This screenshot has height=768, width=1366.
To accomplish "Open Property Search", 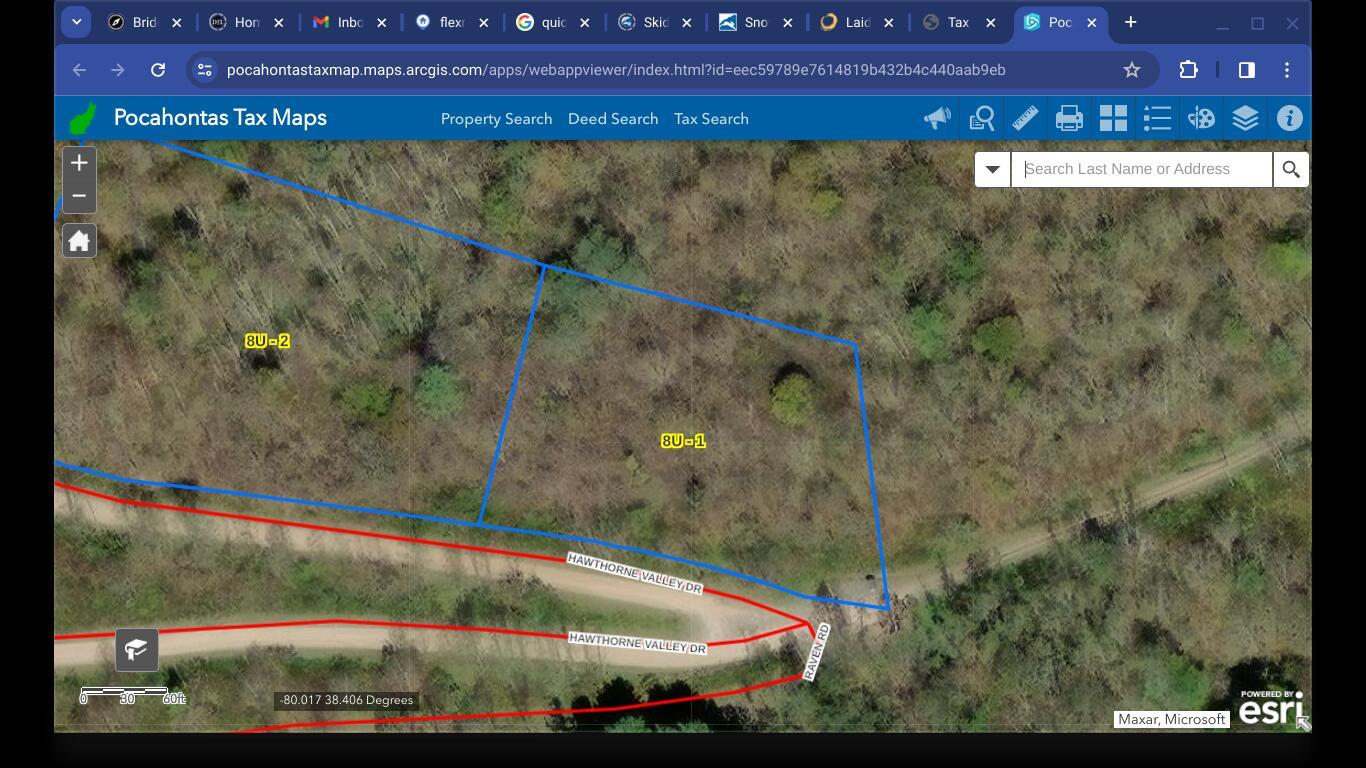I will pos(496,119).
